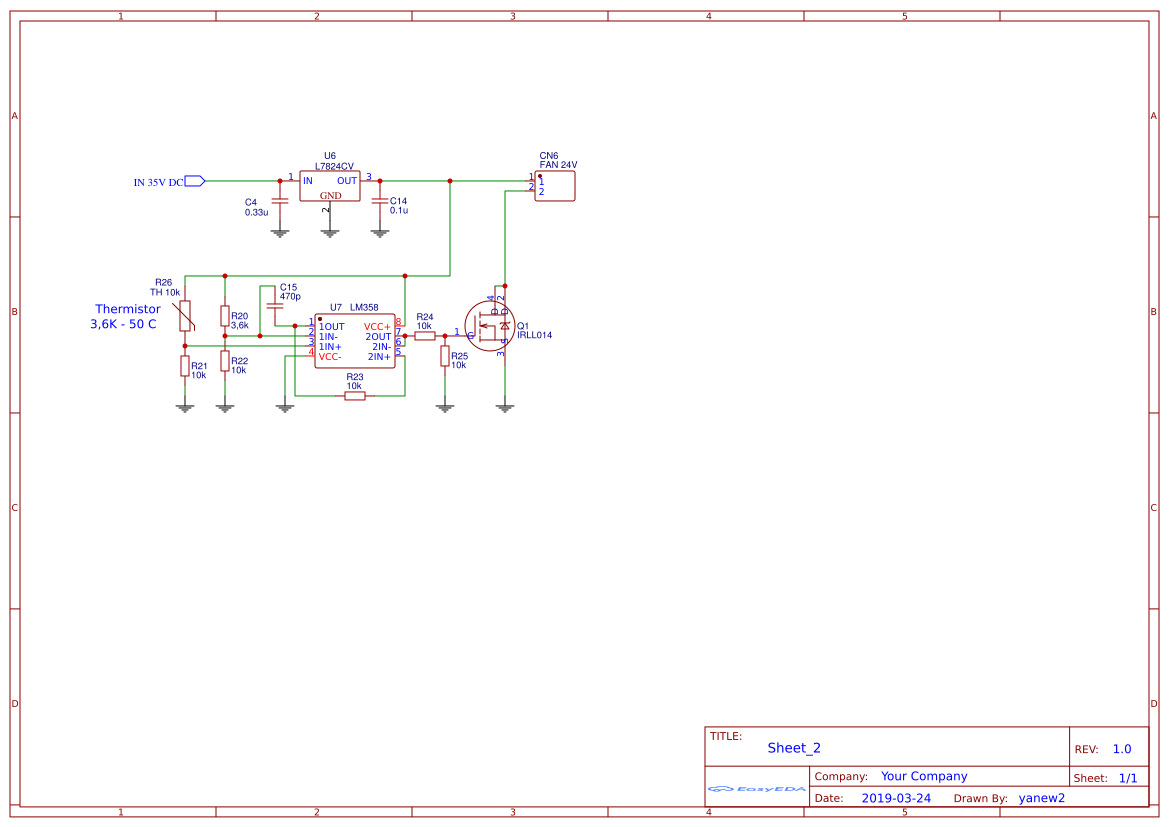Click the ground symbol under U6
This screenshot has height=827, width=1169.
329,228
